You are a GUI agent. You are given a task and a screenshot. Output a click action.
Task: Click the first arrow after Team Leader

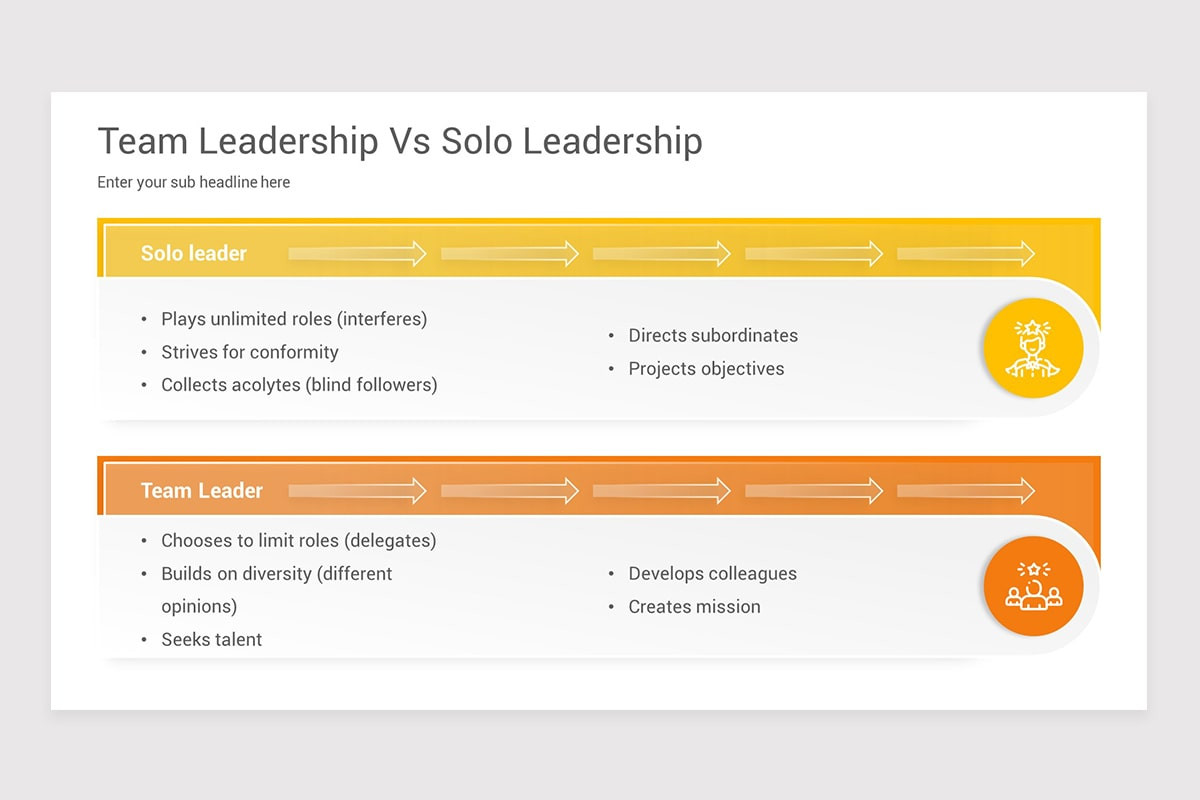(x=358, y=491)
